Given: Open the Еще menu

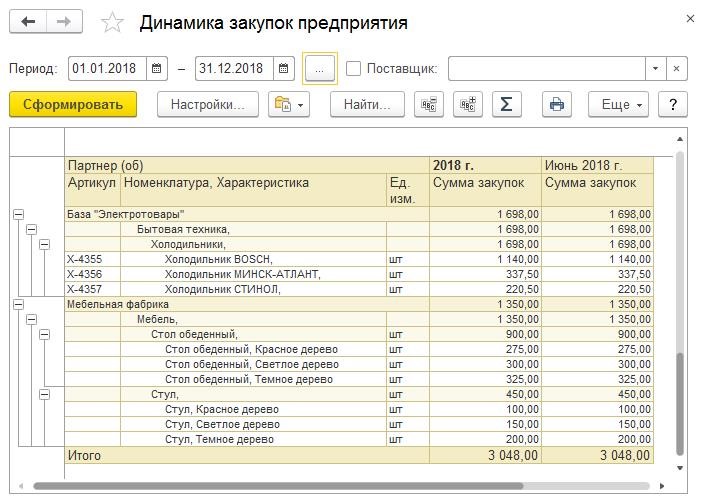Looking at the screenshot, I should pos(618,104).
